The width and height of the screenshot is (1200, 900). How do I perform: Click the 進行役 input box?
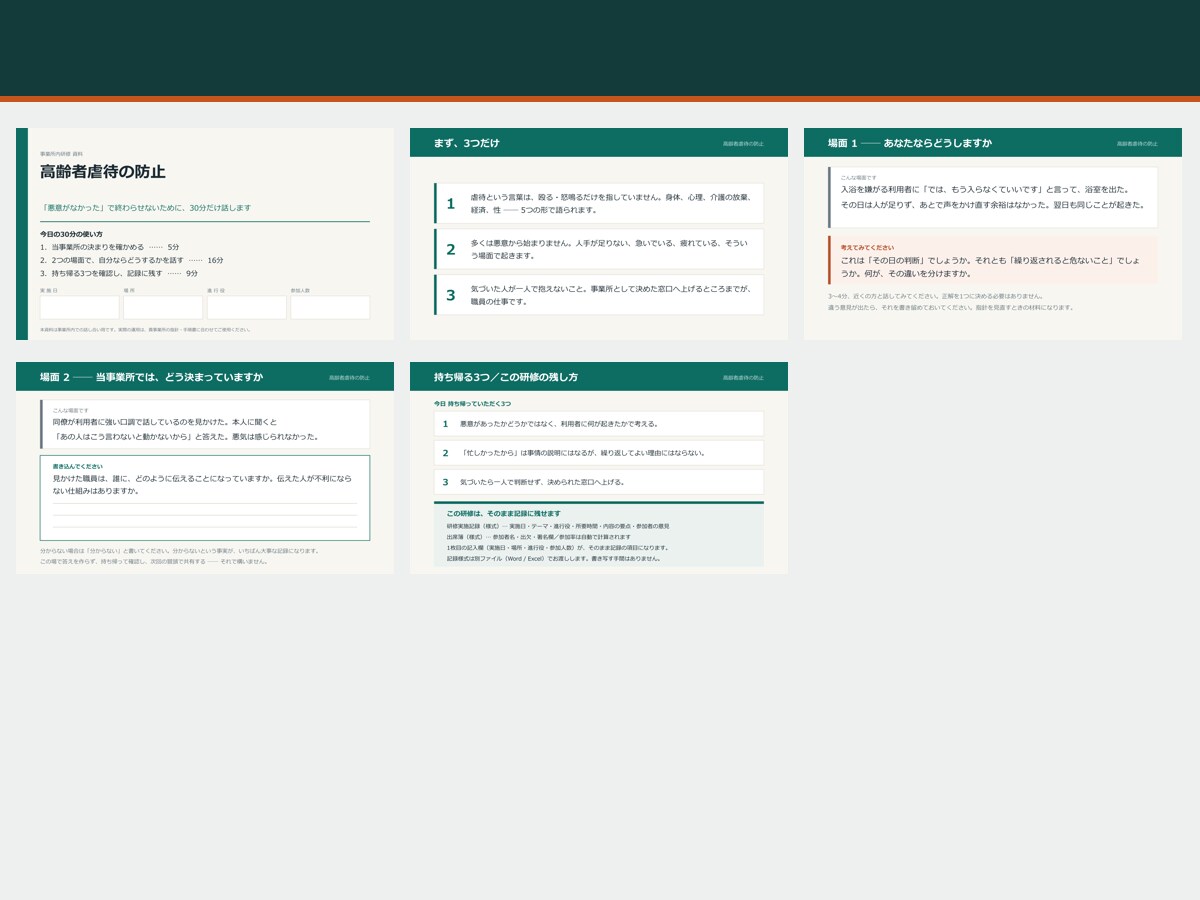point(247,307)
